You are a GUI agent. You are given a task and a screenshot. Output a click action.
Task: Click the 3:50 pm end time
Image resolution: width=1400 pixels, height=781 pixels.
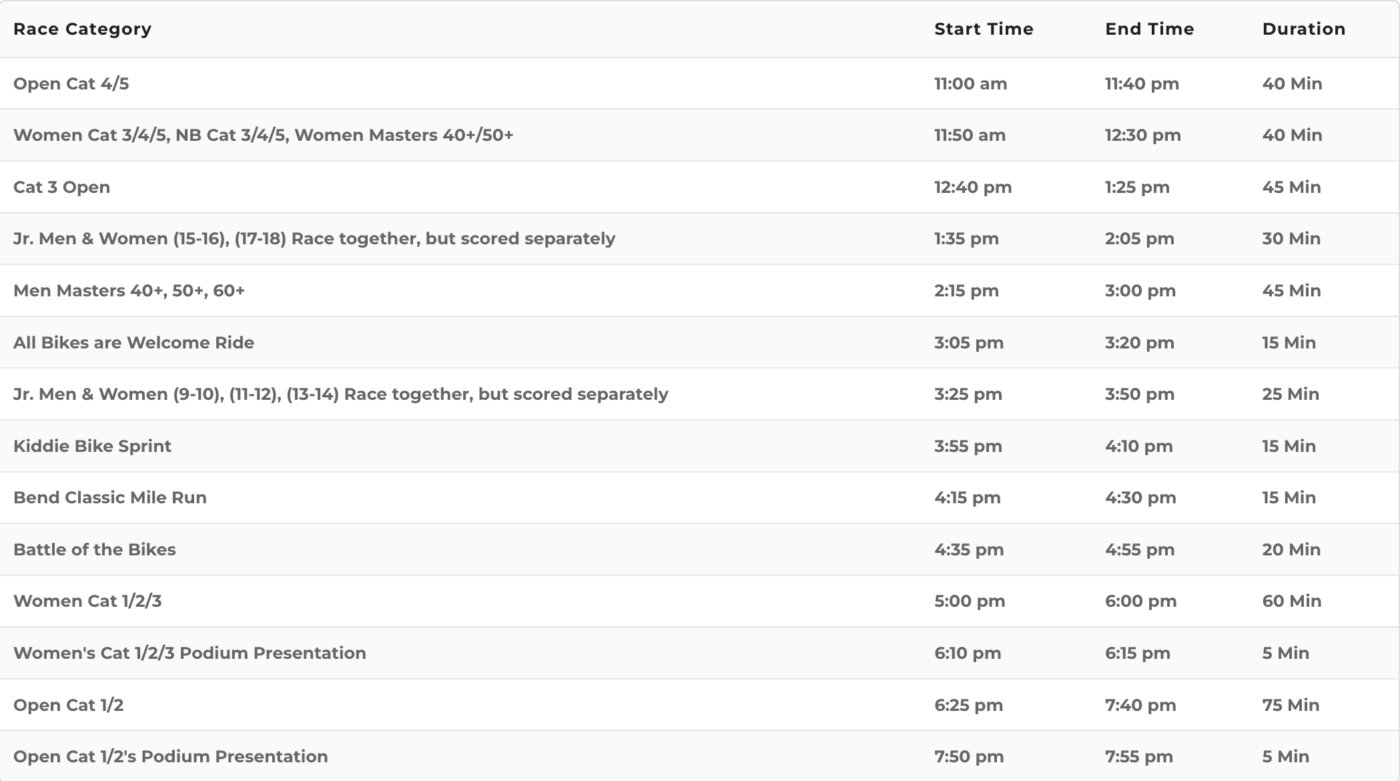(x=1139, y=394)
